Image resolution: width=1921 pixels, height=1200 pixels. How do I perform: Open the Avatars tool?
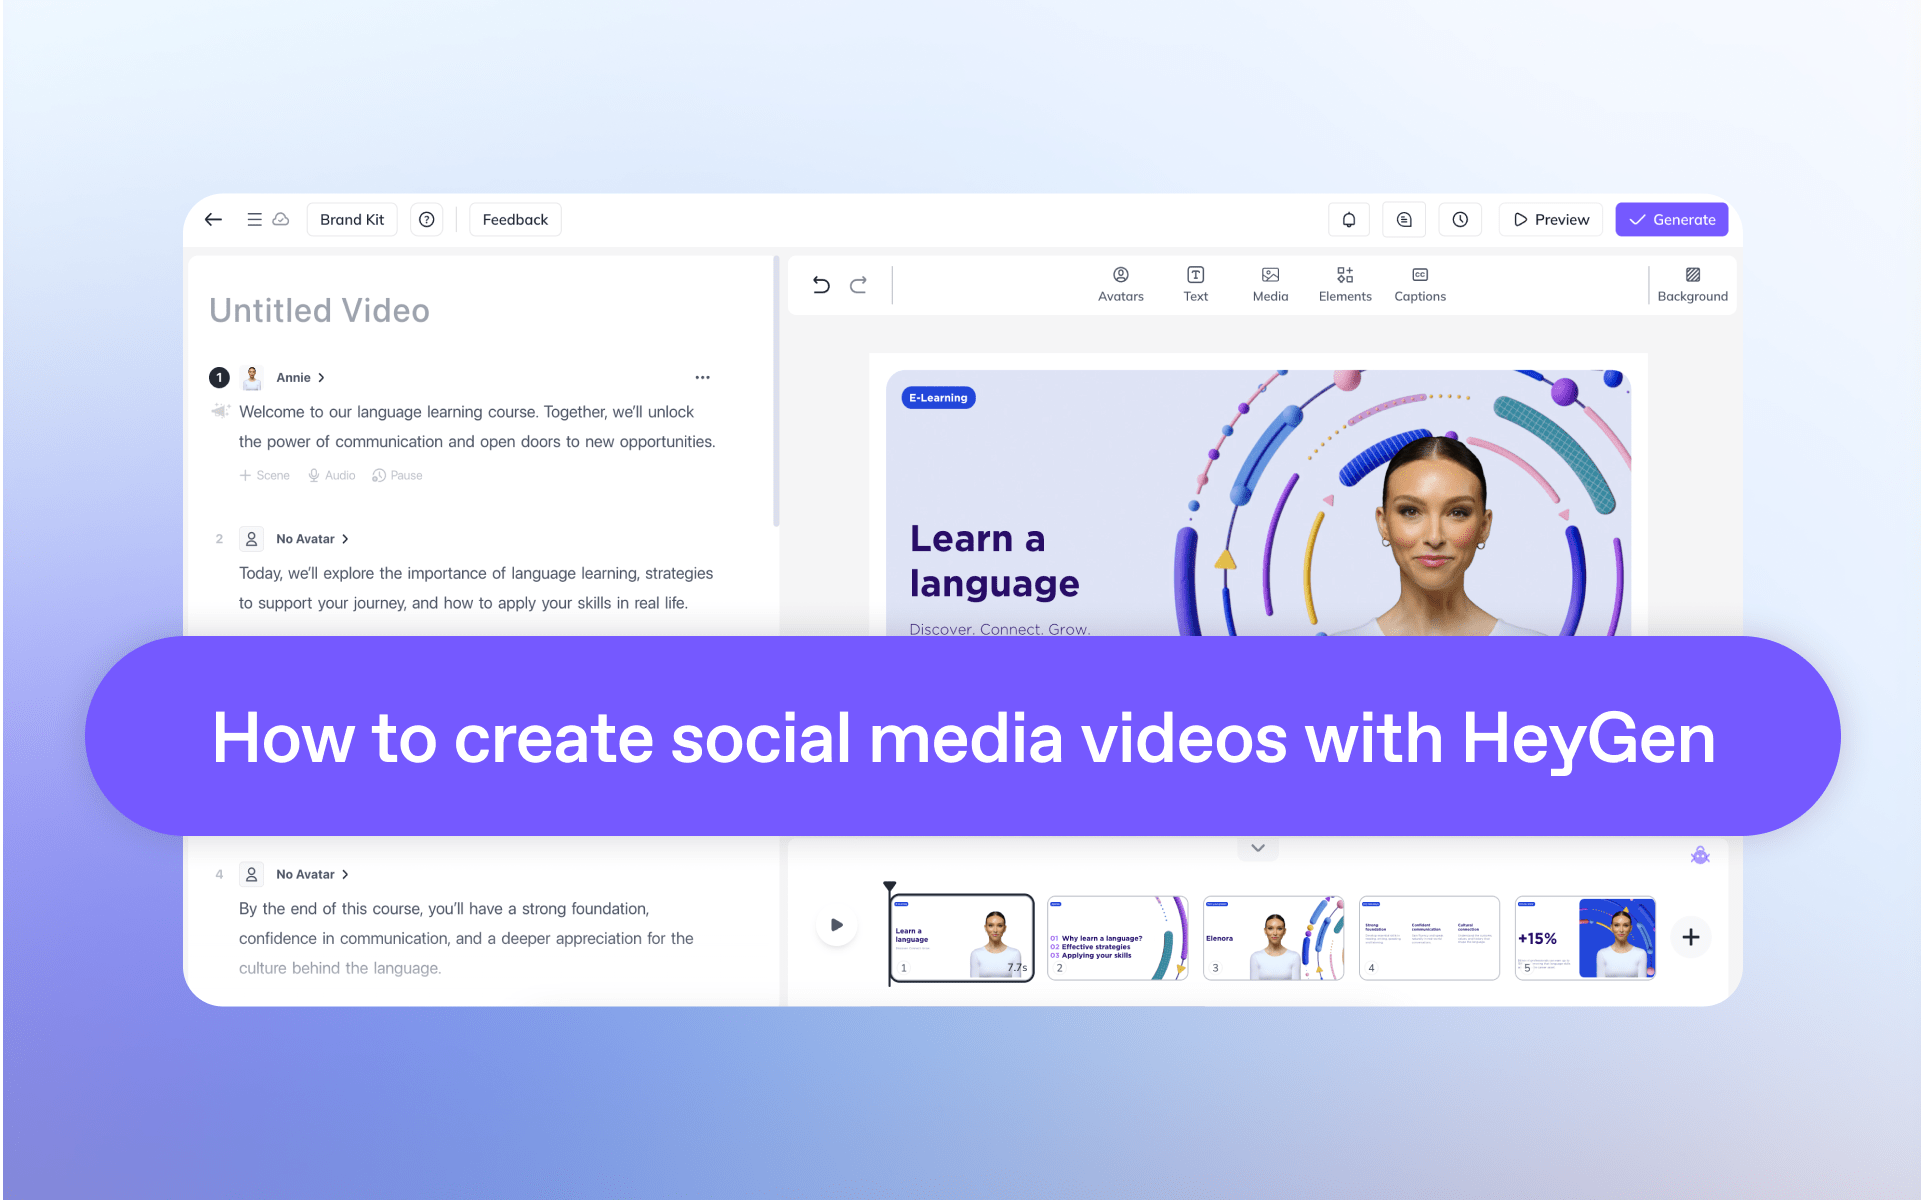pyautogui.click(x=1120, y=284)
